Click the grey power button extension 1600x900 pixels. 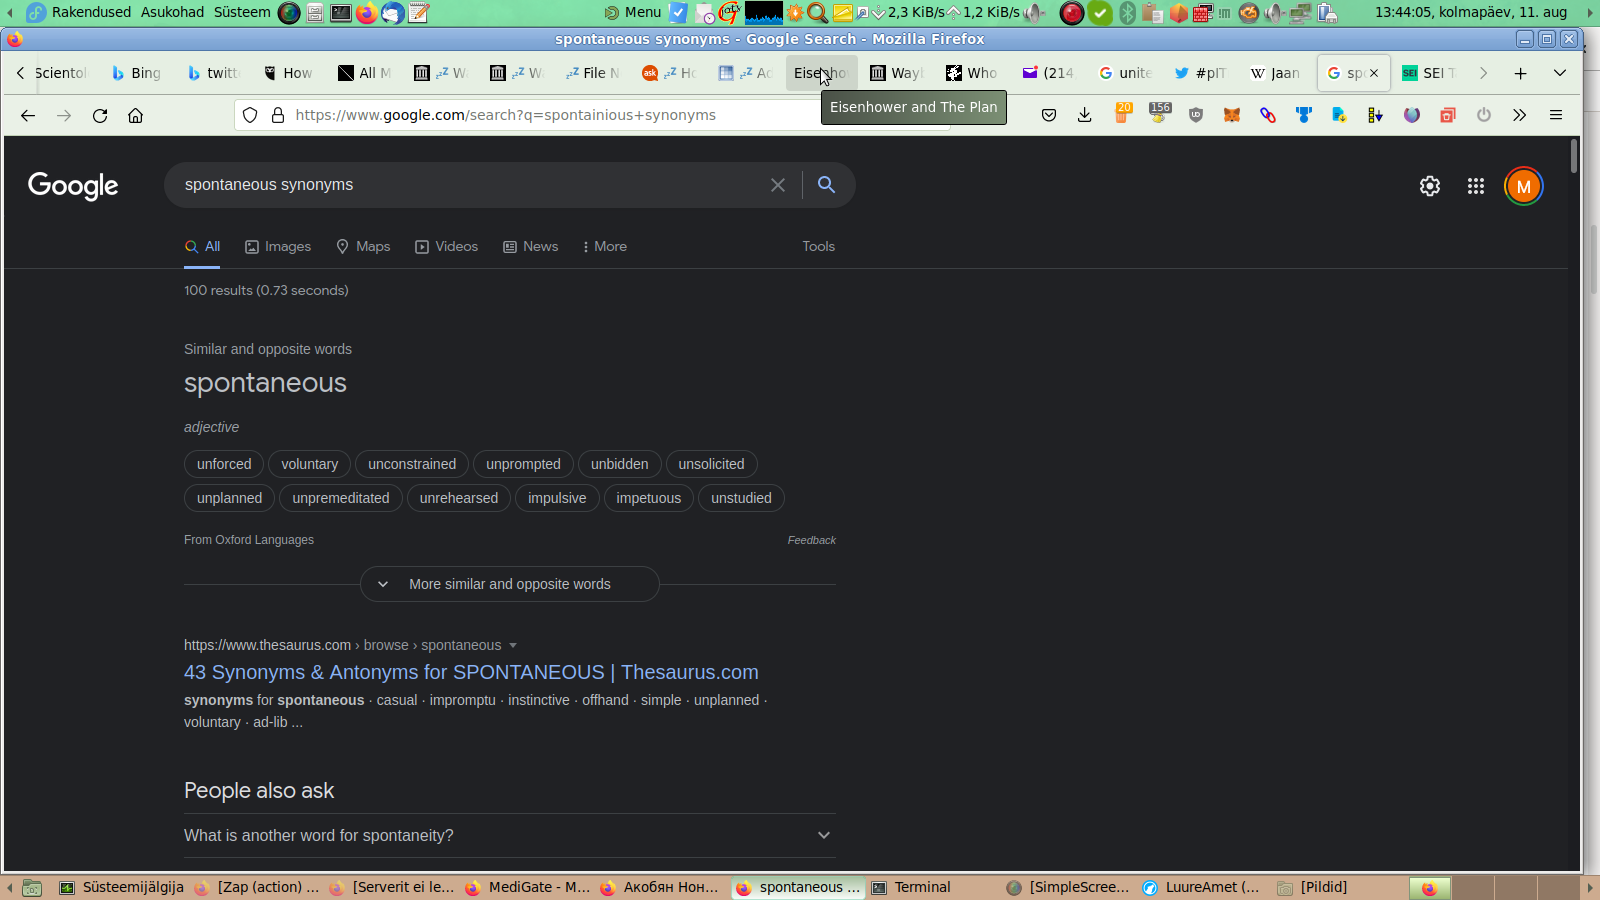click(1484, 115)
